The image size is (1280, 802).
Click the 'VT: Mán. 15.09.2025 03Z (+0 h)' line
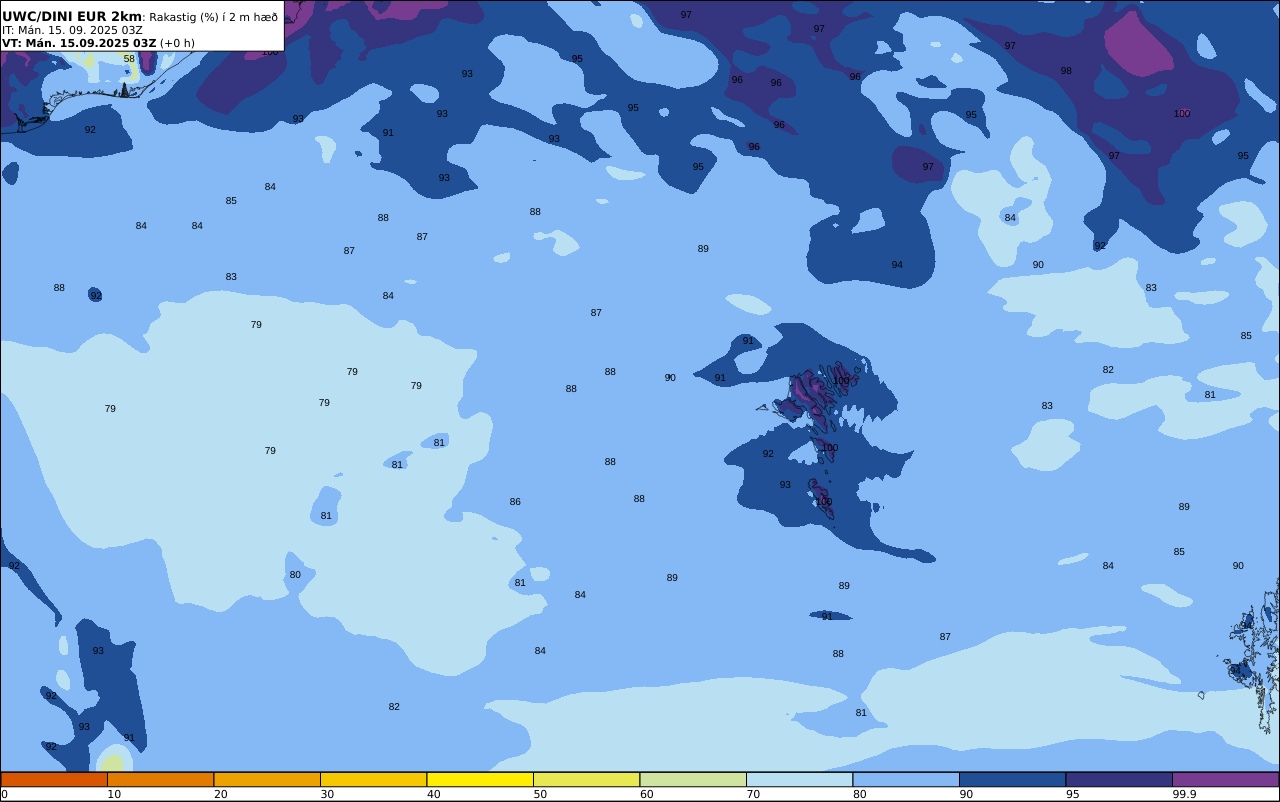(98, 43)
